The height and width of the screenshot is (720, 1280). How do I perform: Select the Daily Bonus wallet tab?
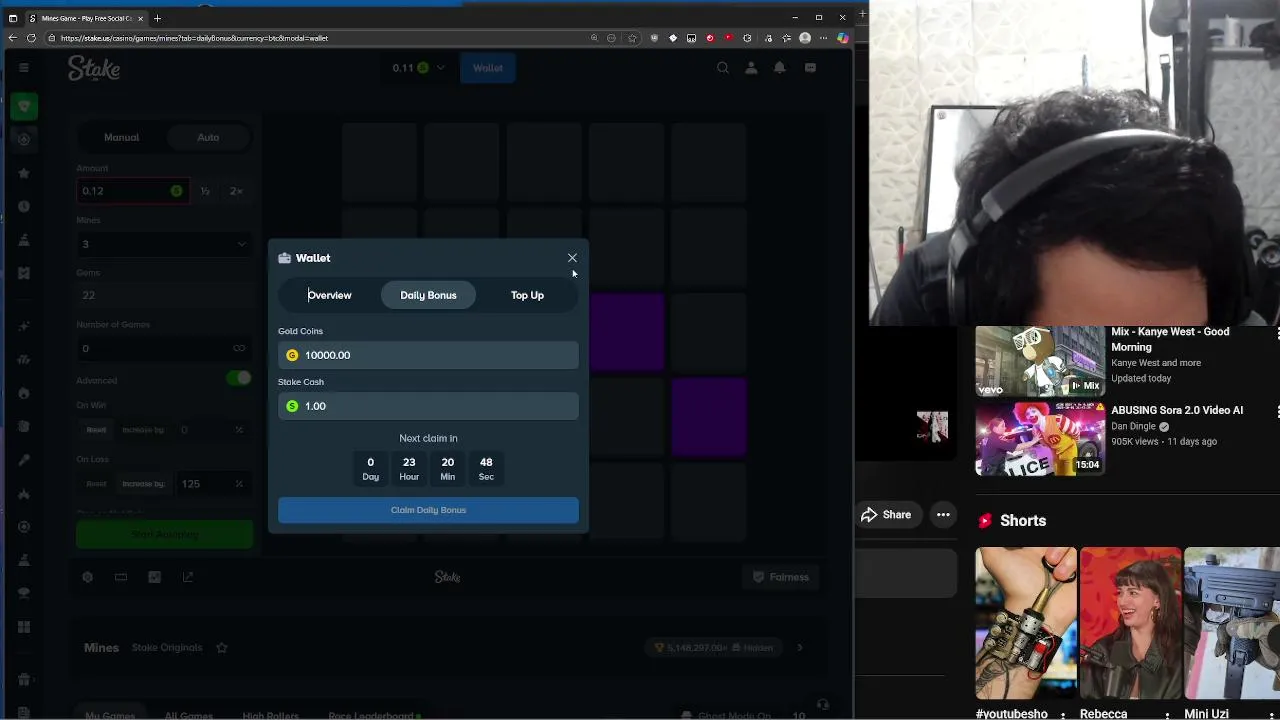point(428,295)
